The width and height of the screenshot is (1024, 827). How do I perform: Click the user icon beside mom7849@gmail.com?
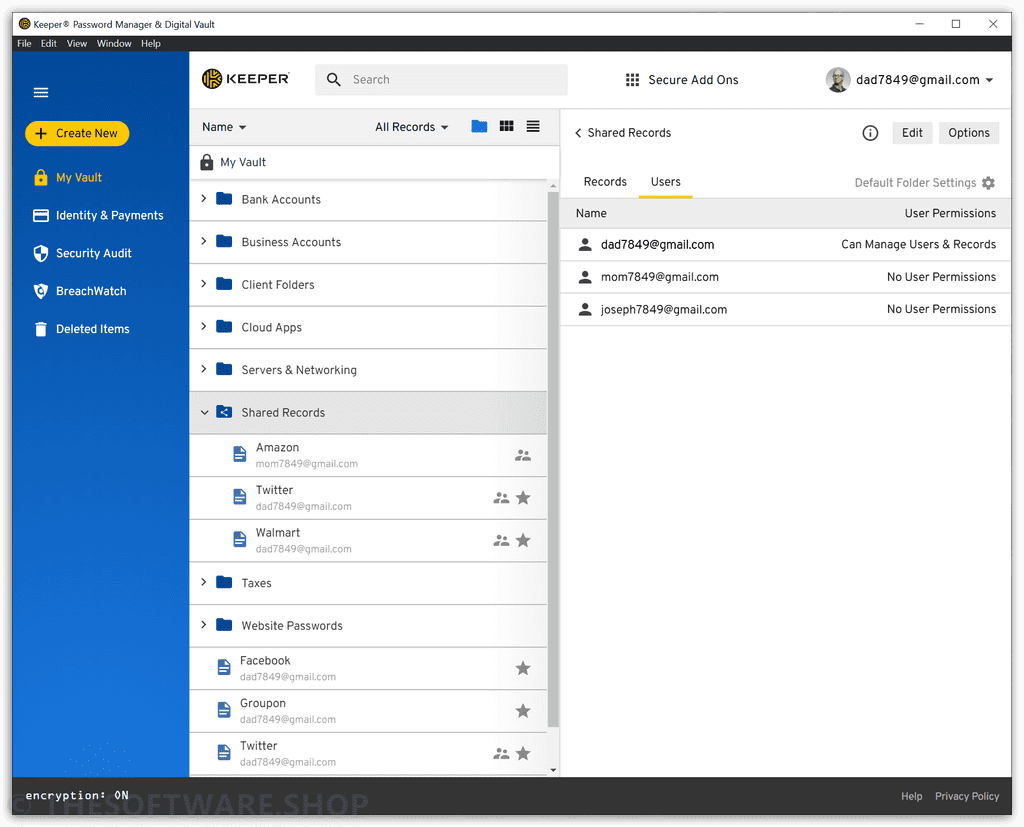pyautogui.click(x=585, y=277)
